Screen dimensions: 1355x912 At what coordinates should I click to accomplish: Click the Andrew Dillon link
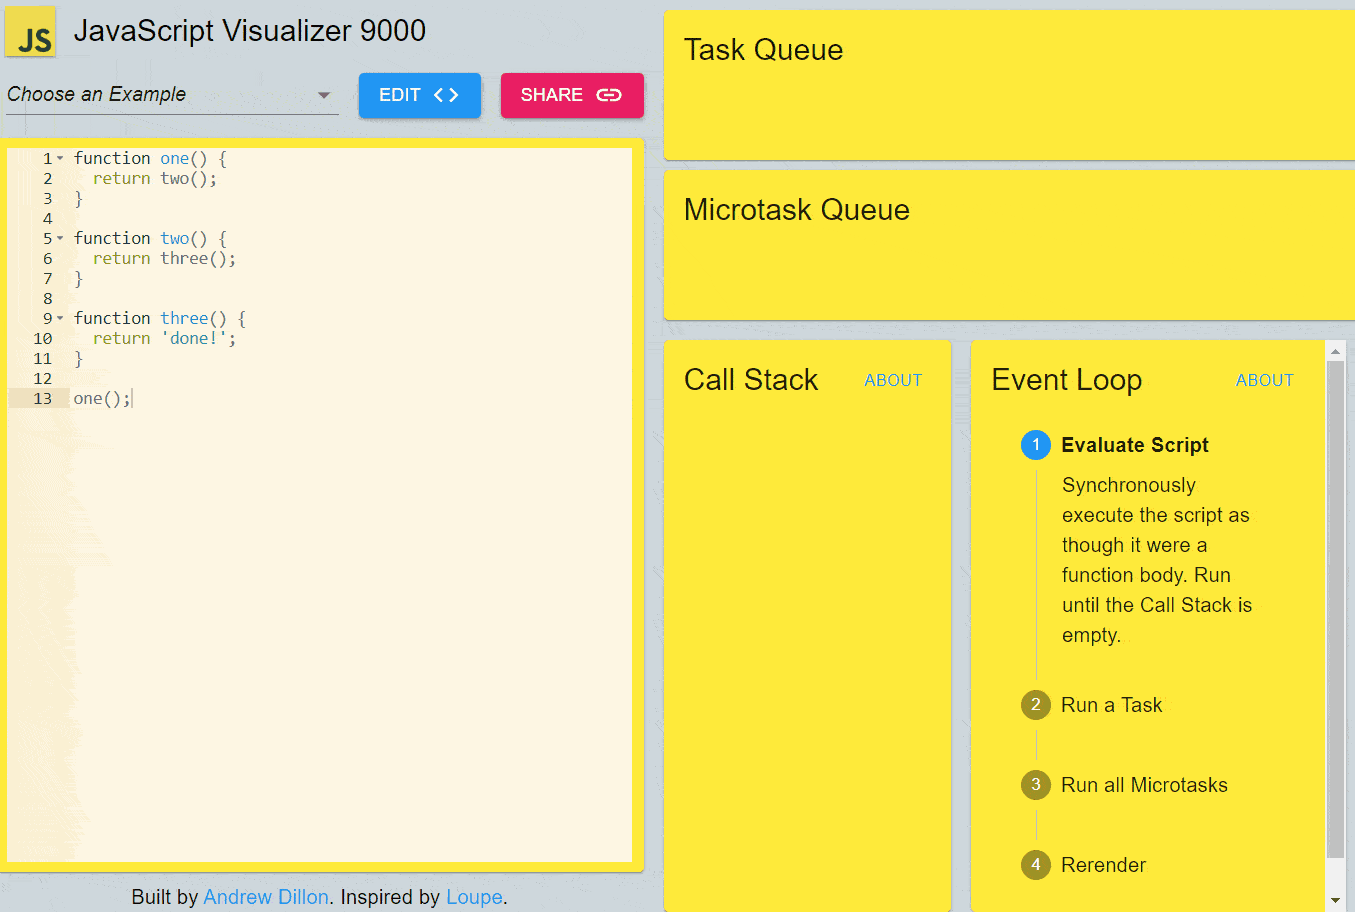click(x=266, y=897)
